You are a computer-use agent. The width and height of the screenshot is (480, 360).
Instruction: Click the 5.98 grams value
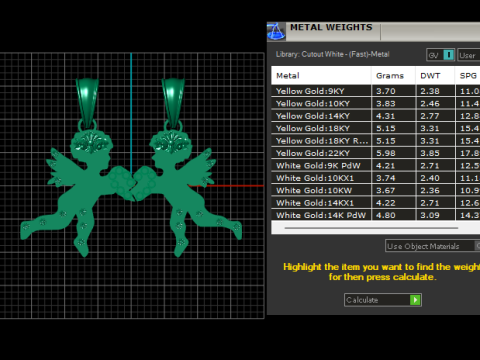(x=386, y=153)
